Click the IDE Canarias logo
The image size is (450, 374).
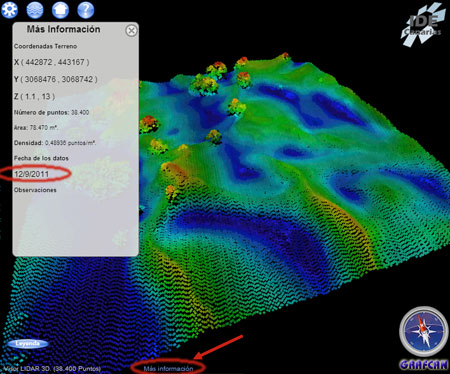coord(423,25)
